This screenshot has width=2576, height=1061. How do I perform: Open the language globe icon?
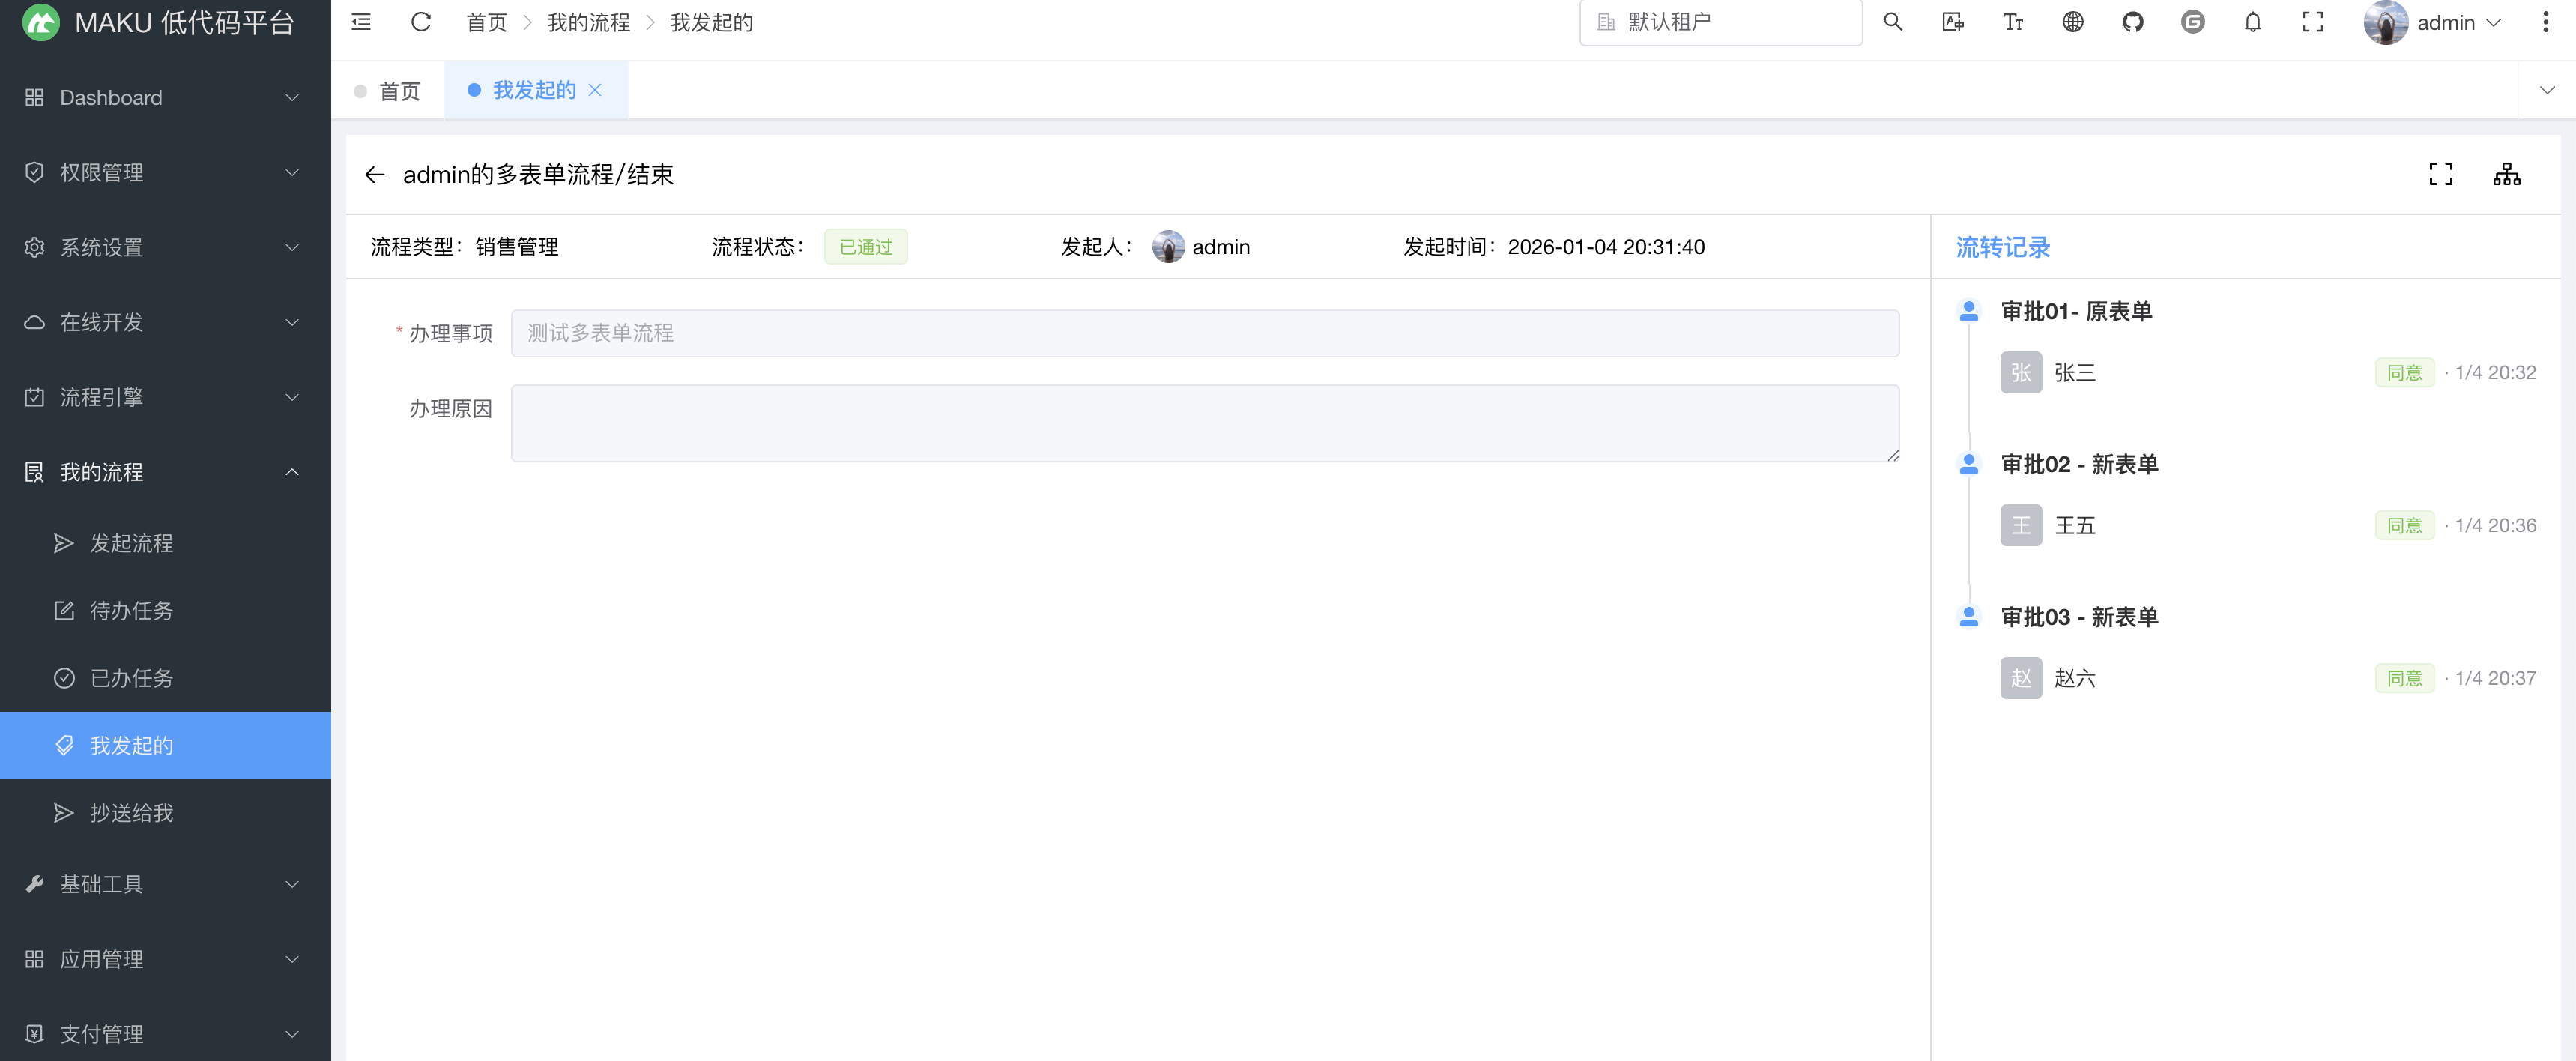(x=2072, y=22)
